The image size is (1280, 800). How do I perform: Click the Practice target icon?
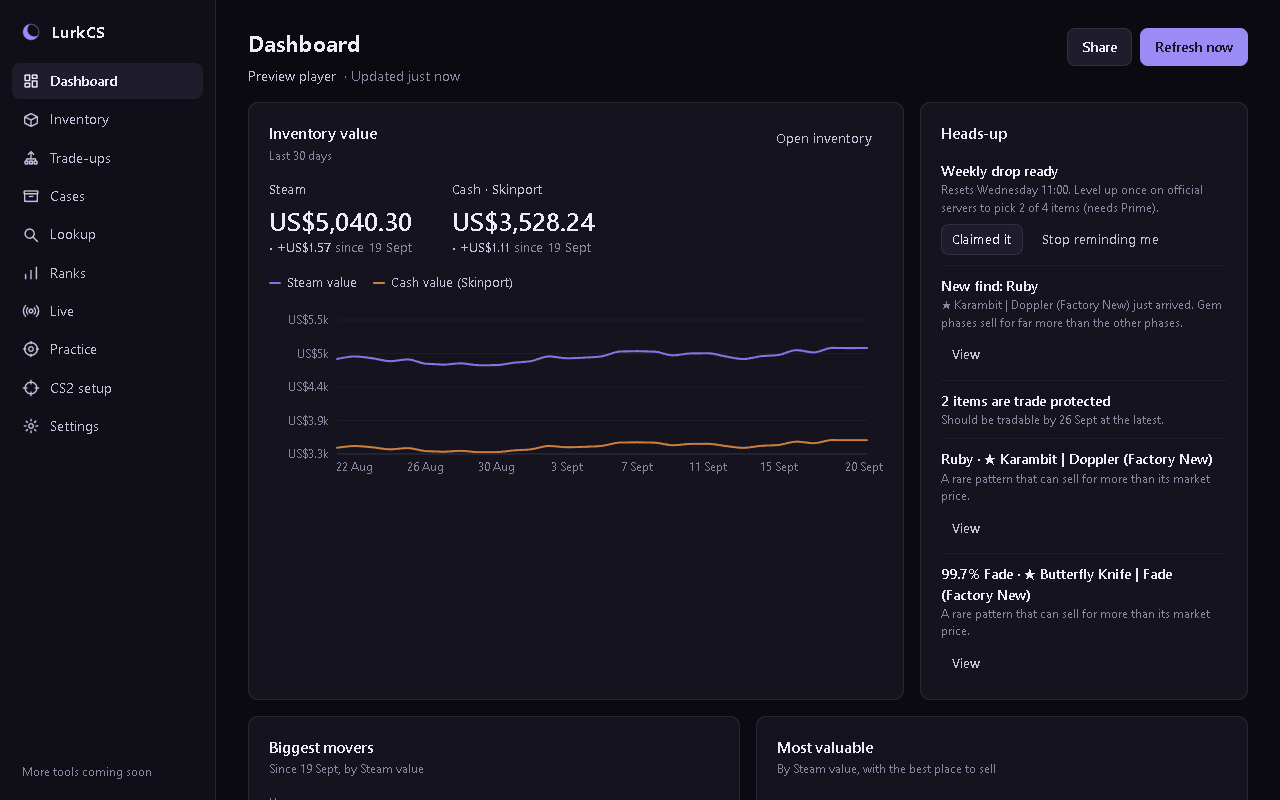31,349
